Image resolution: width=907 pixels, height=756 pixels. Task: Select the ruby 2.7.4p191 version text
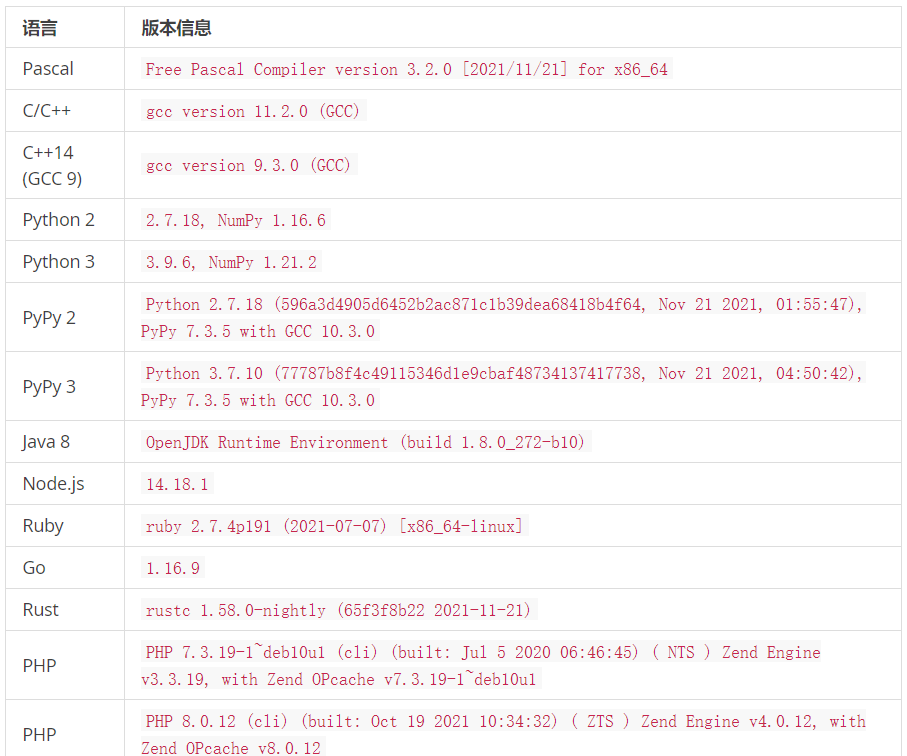pos(334,526)
